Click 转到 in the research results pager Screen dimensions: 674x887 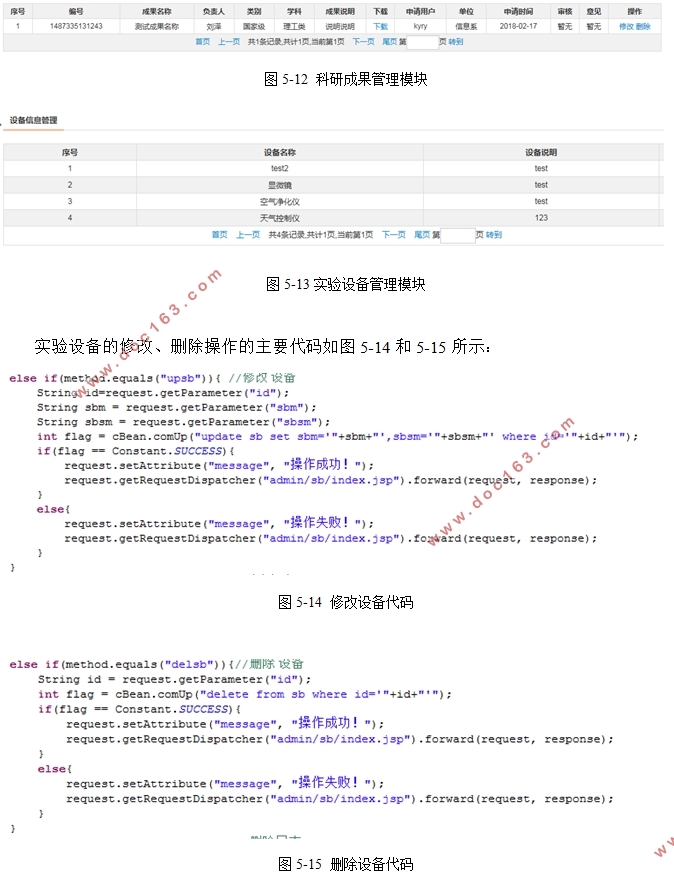pyautogui.click(x=456, y=42)
